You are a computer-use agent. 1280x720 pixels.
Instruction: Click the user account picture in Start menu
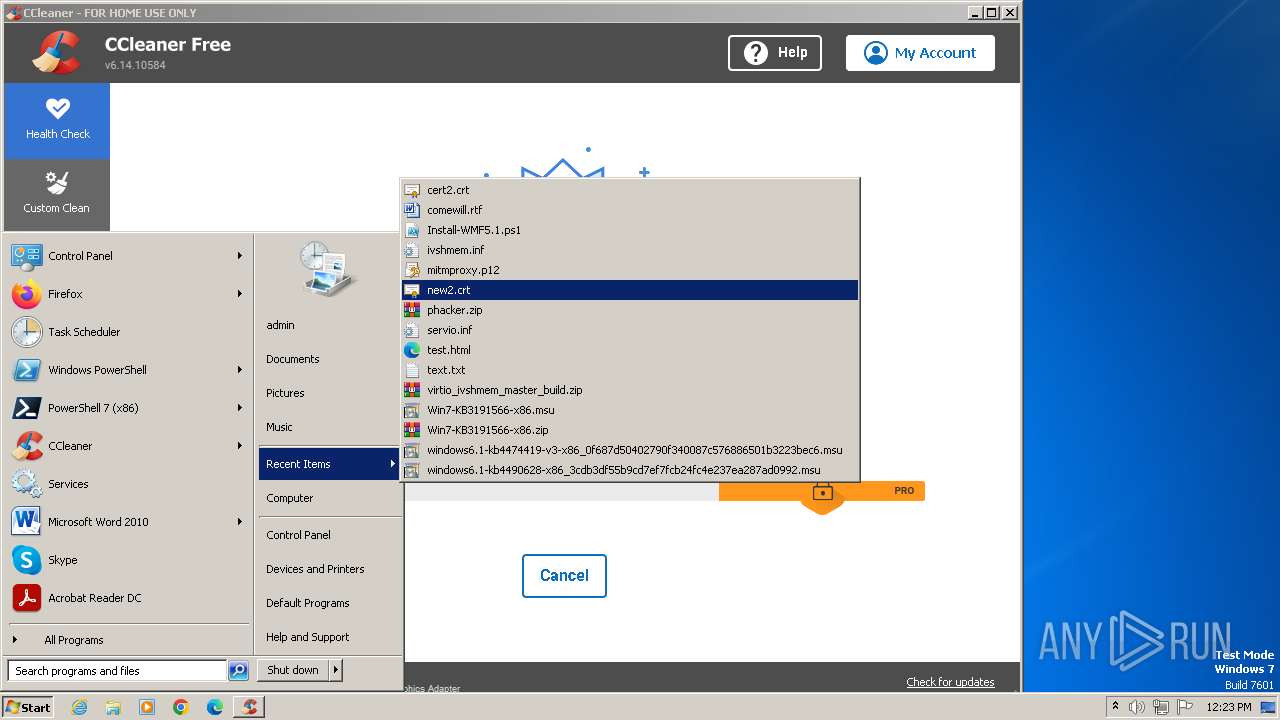coord(327,269)
